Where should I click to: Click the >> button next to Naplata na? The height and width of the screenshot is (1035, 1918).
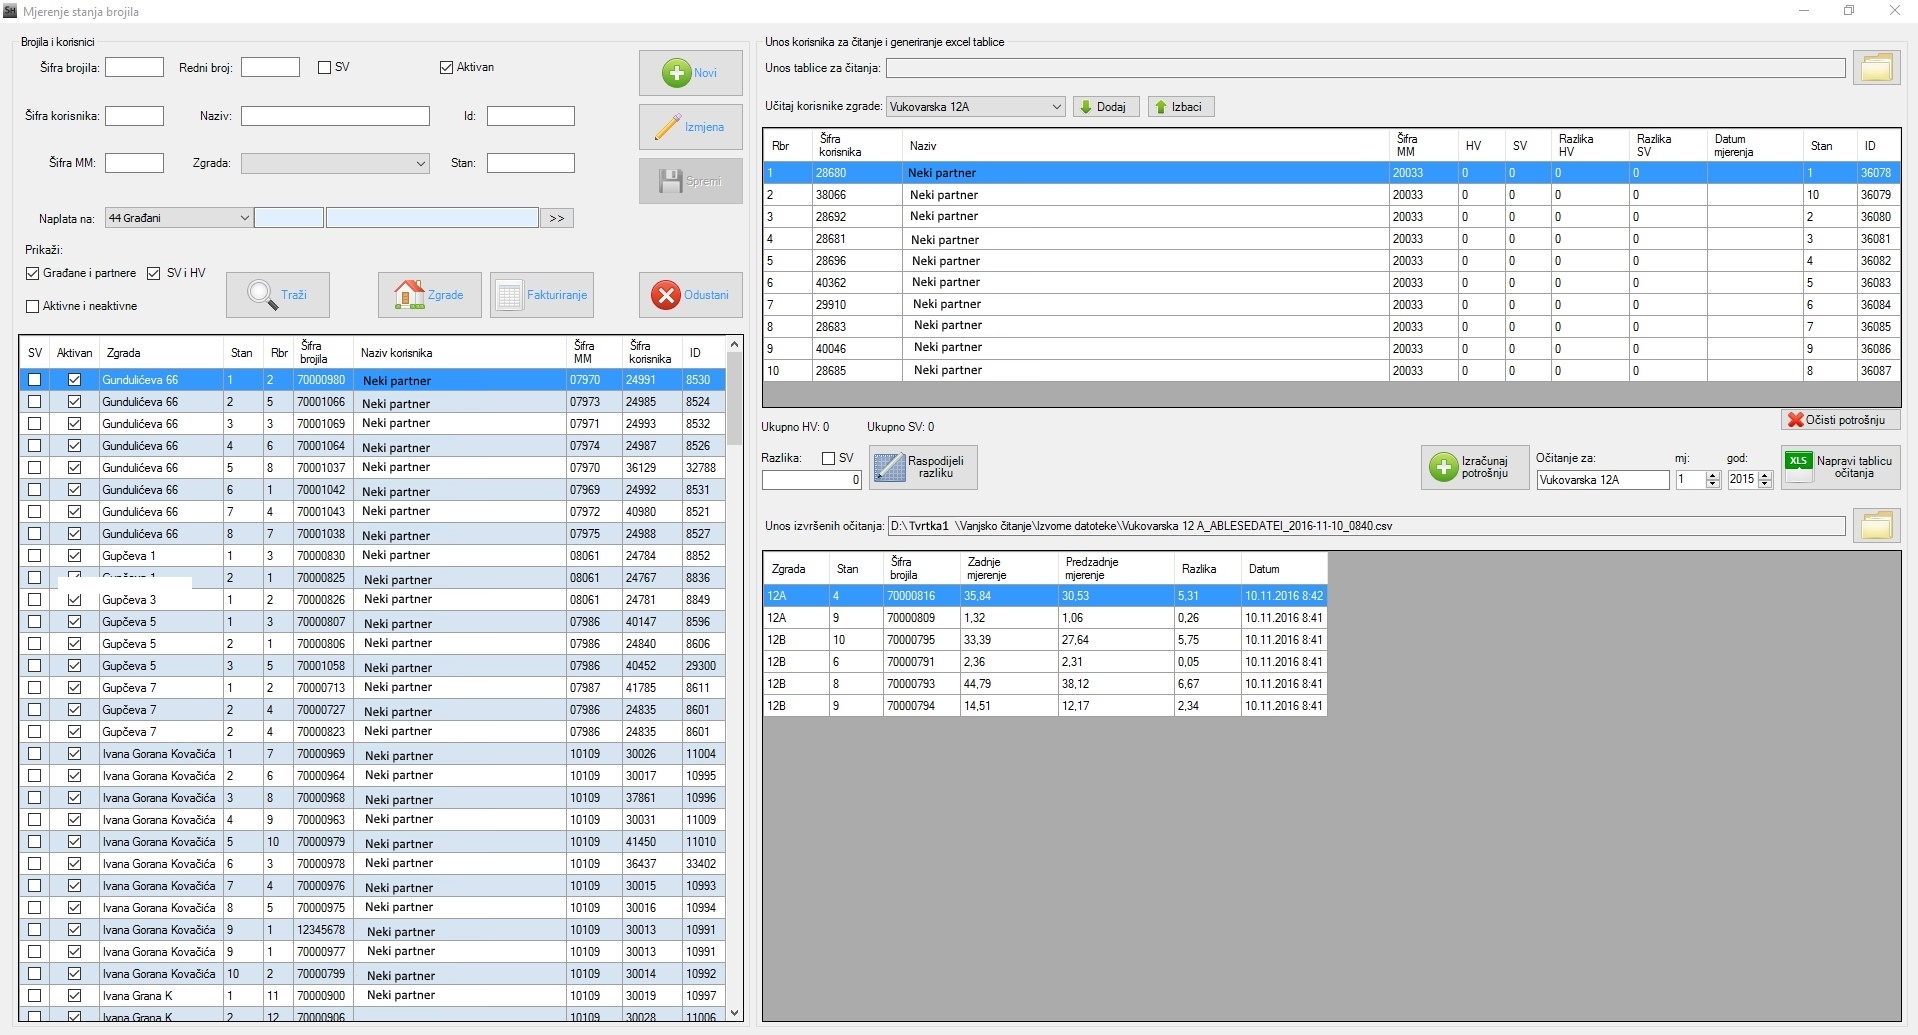[x=557, y=218]
